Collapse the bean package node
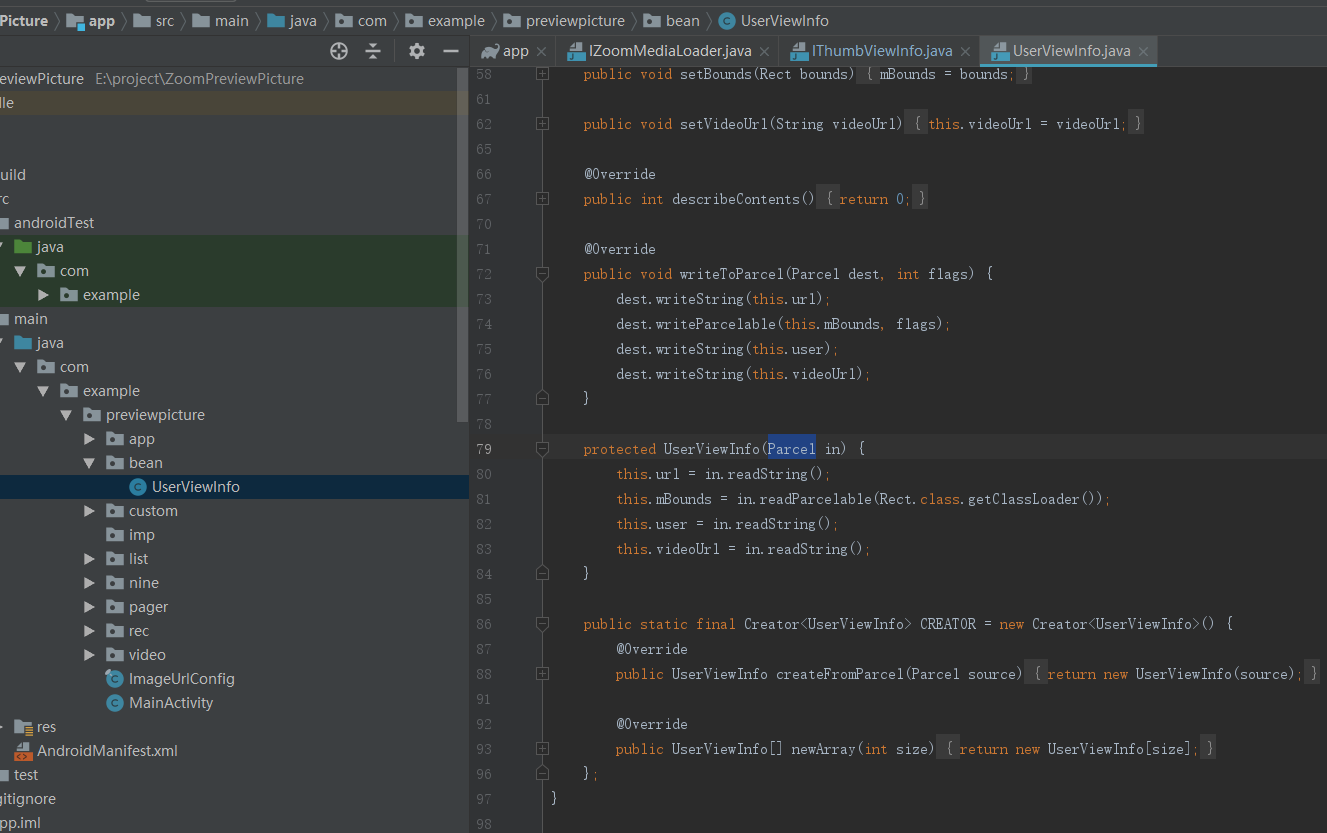This screenshot has height=833, width=1327. (88, 462)
